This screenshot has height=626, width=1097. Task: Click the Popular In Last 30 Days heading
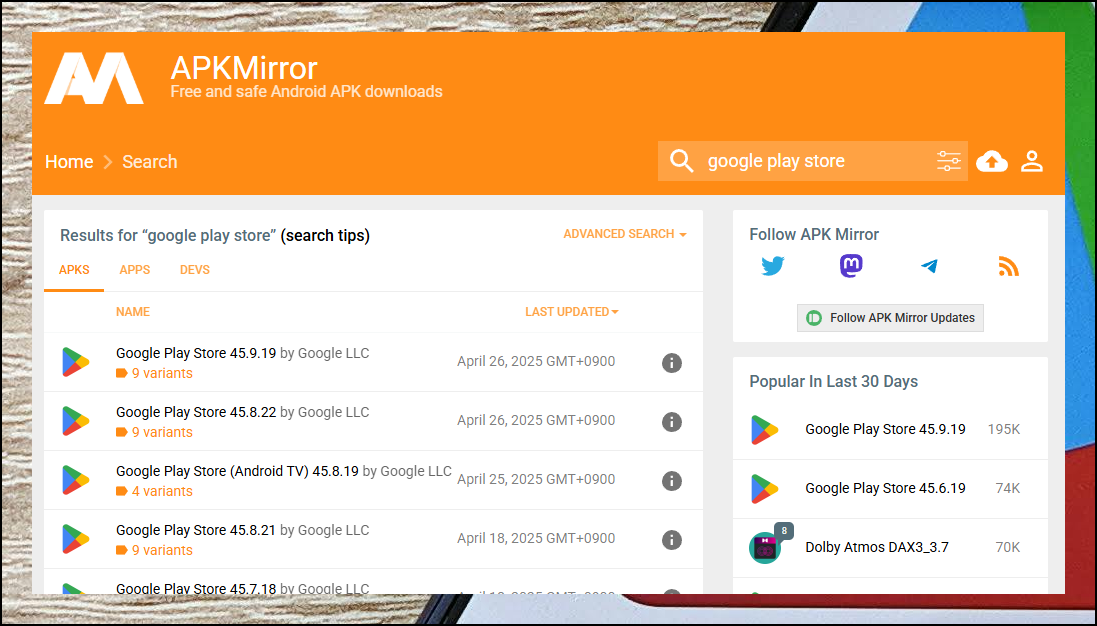[833, 382]
